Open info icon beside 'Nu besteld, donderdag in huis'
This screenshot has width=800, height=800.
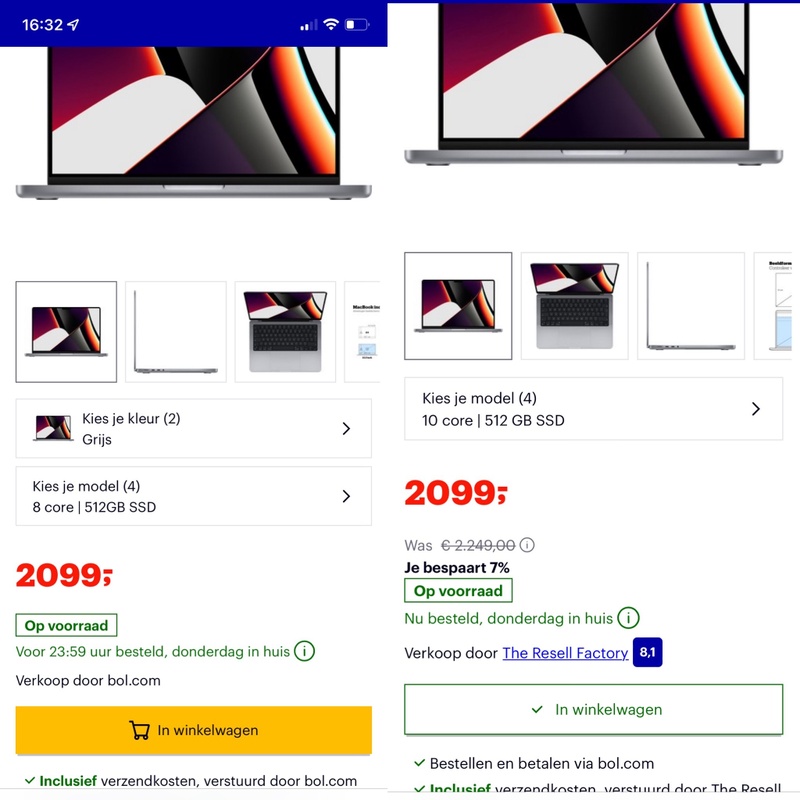[628, 618]
